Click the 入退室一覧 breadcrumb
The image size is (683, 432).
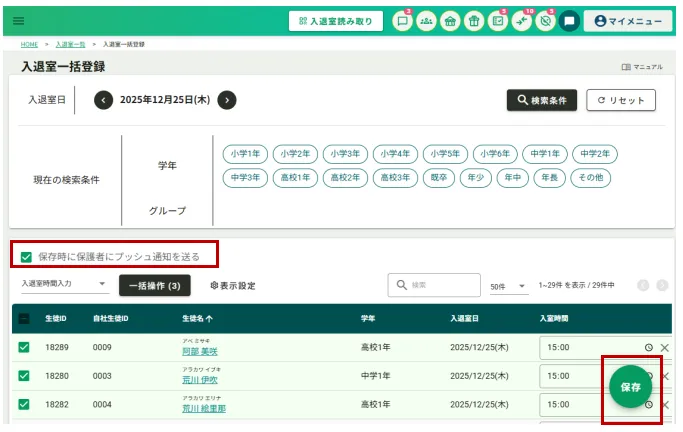[70, 45]
